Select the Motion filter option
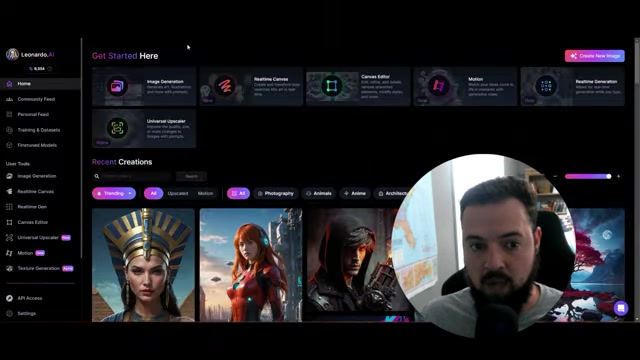 205,193
